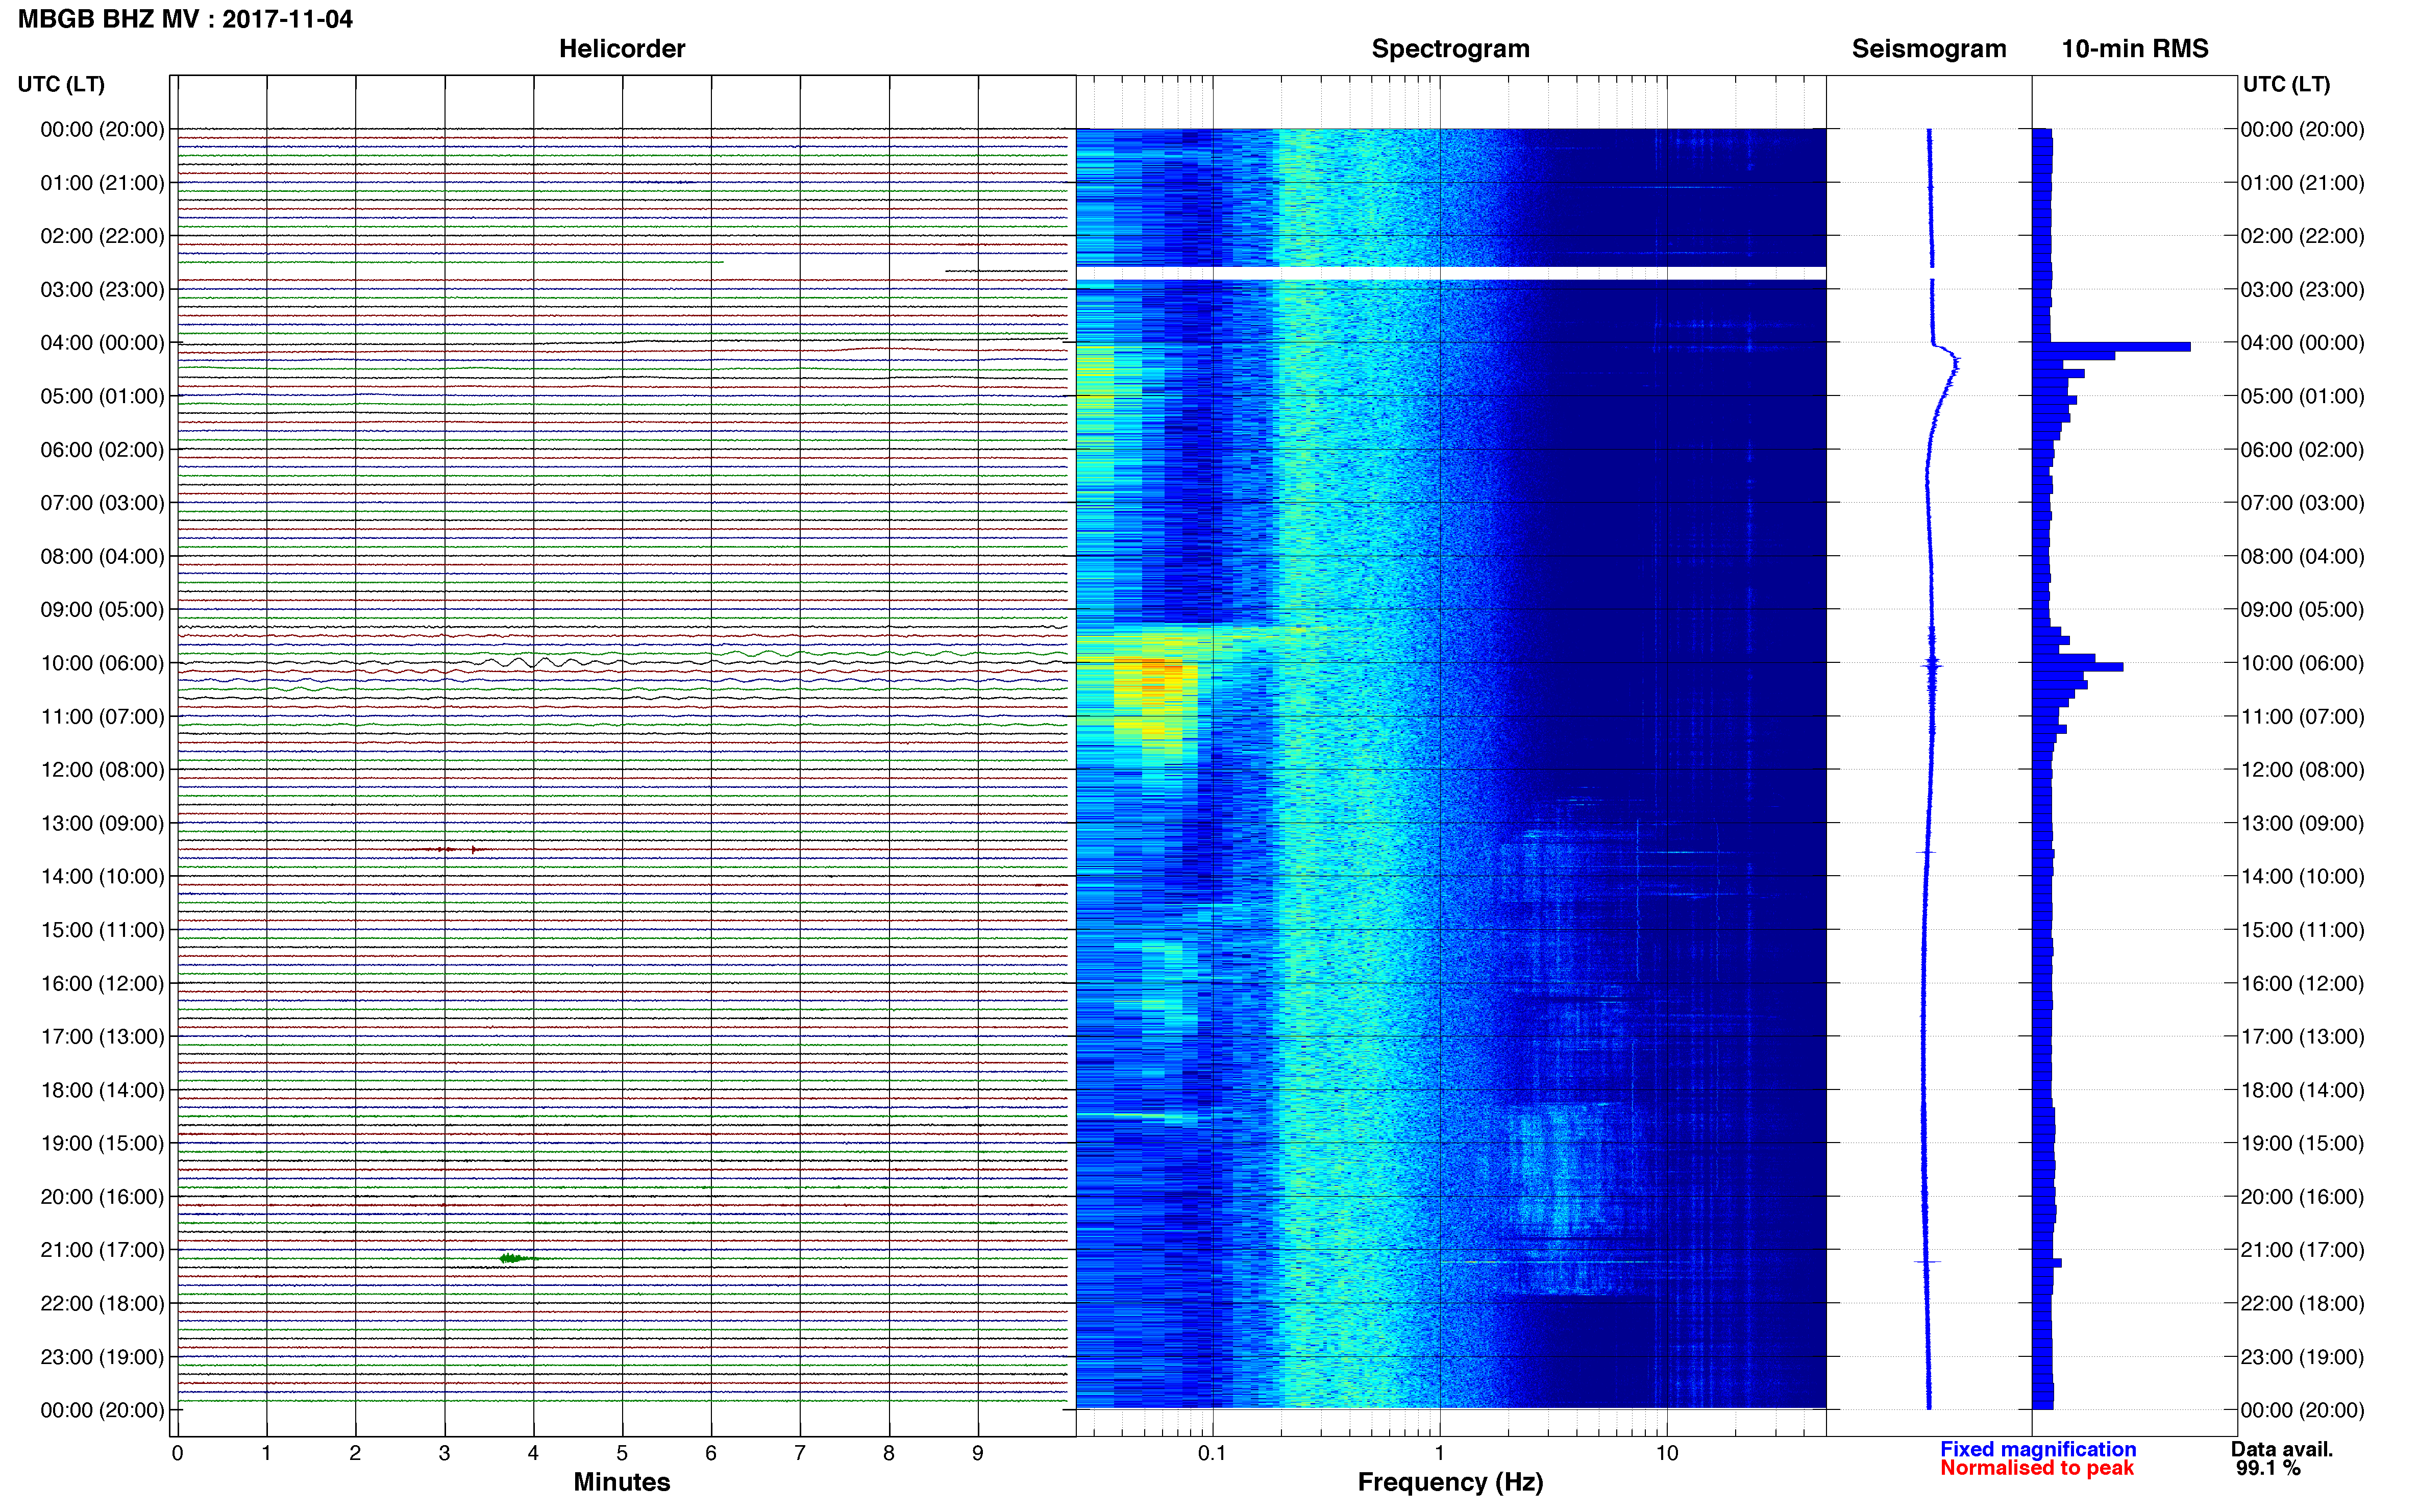Select the 'Helicorder' panel heading

tap(622, 49)
